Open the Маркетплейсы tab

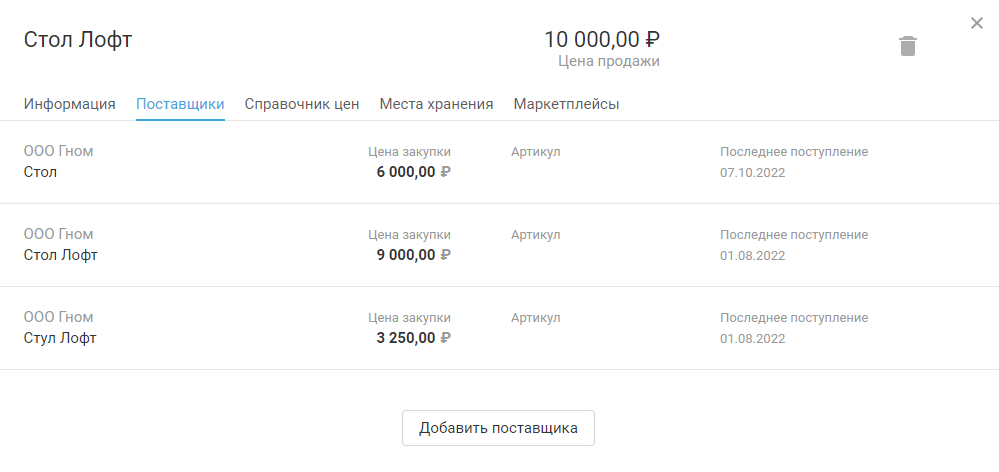(566, 104)
